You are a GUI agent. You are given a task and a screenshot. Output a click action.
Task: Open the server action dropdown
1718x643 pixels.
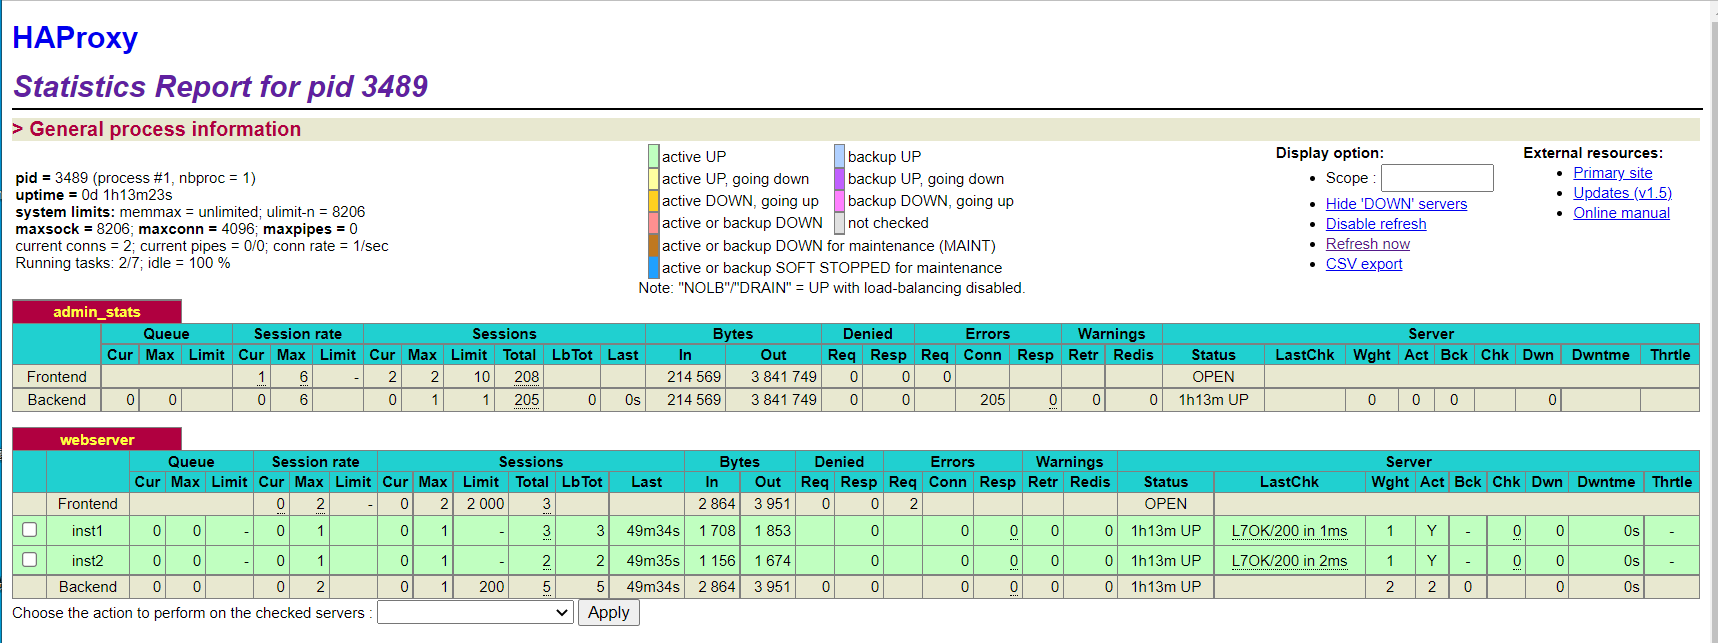tap(475, 613)
